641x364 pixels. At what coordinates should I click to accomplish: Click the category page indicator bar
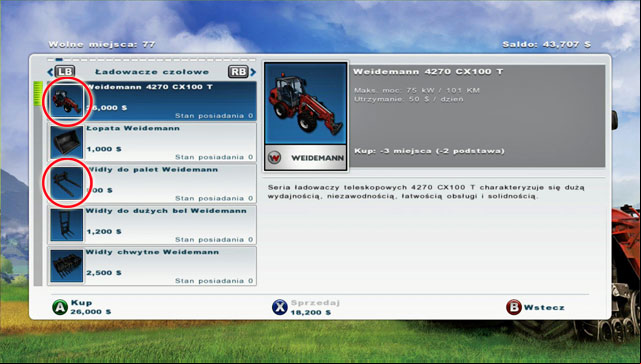pos(152,60)
